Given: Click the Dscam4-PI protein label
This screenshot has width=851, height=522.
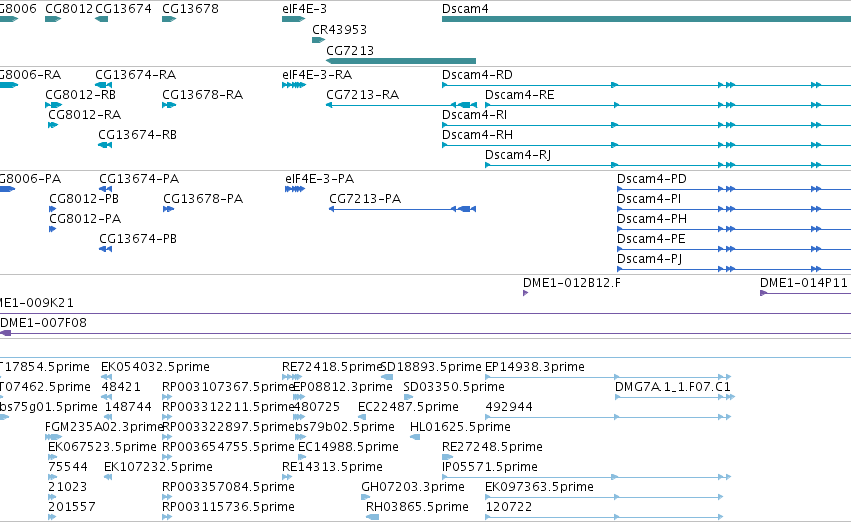Looking at the screenshot, I should (649, 199).
